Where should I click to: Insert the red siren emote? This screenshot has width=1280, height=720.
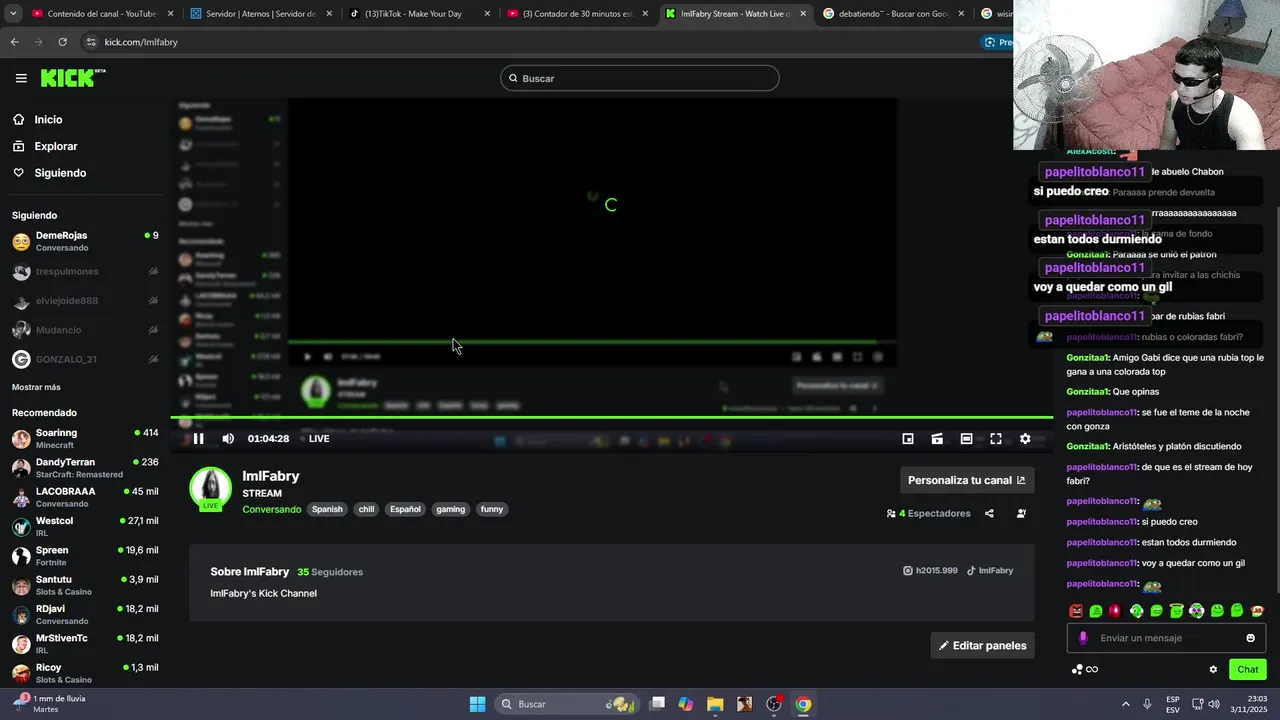point(1116,610)
